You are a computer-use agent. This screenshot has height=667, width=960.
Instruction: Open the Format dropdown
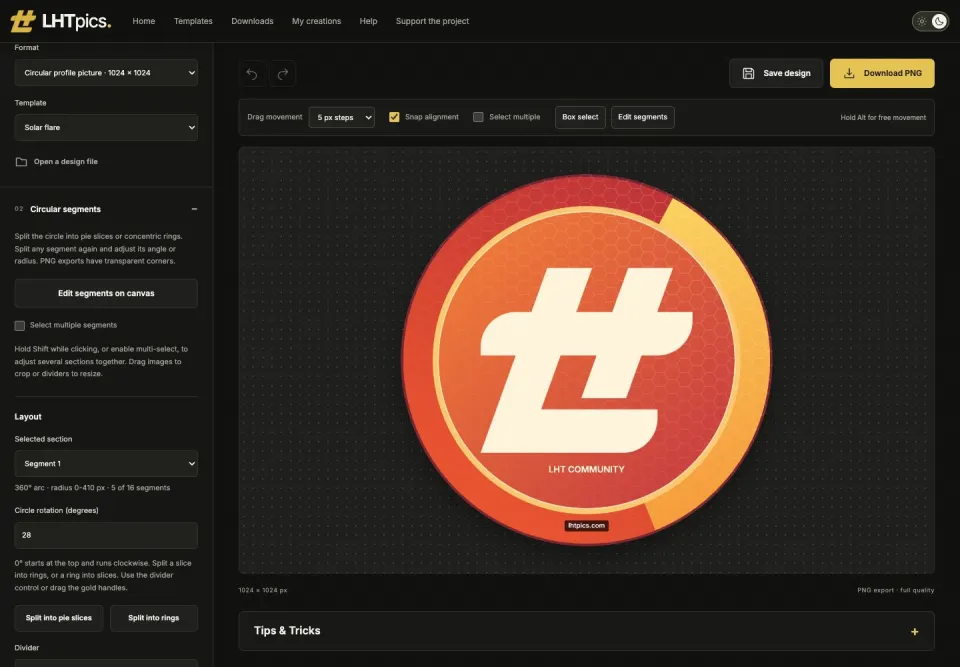coord(106,73)
